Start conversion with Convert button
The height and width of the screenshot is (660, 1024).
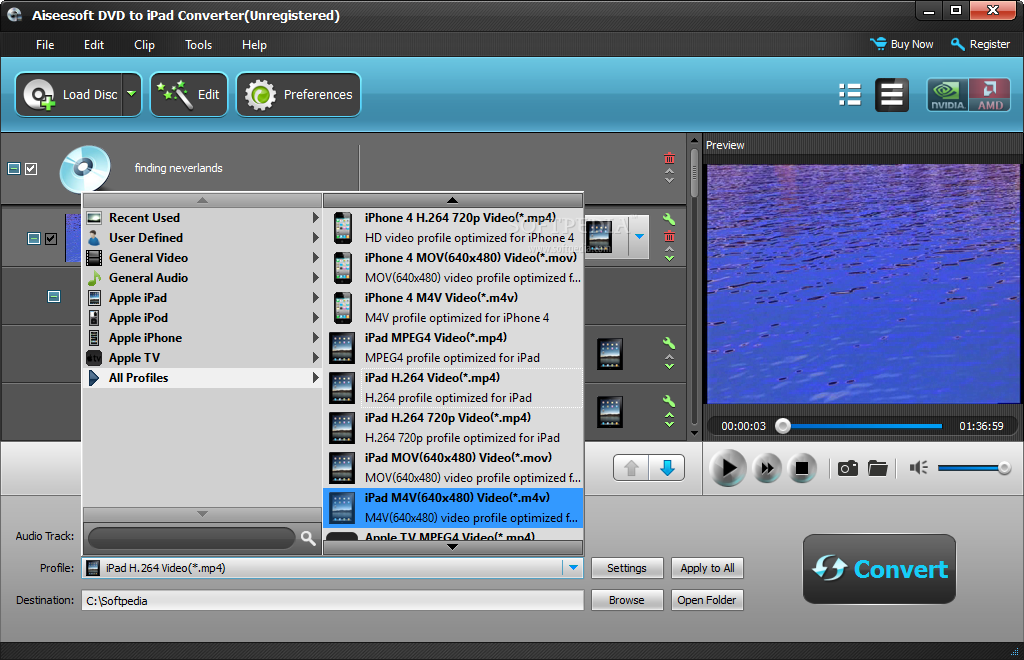tap(879, 569)
